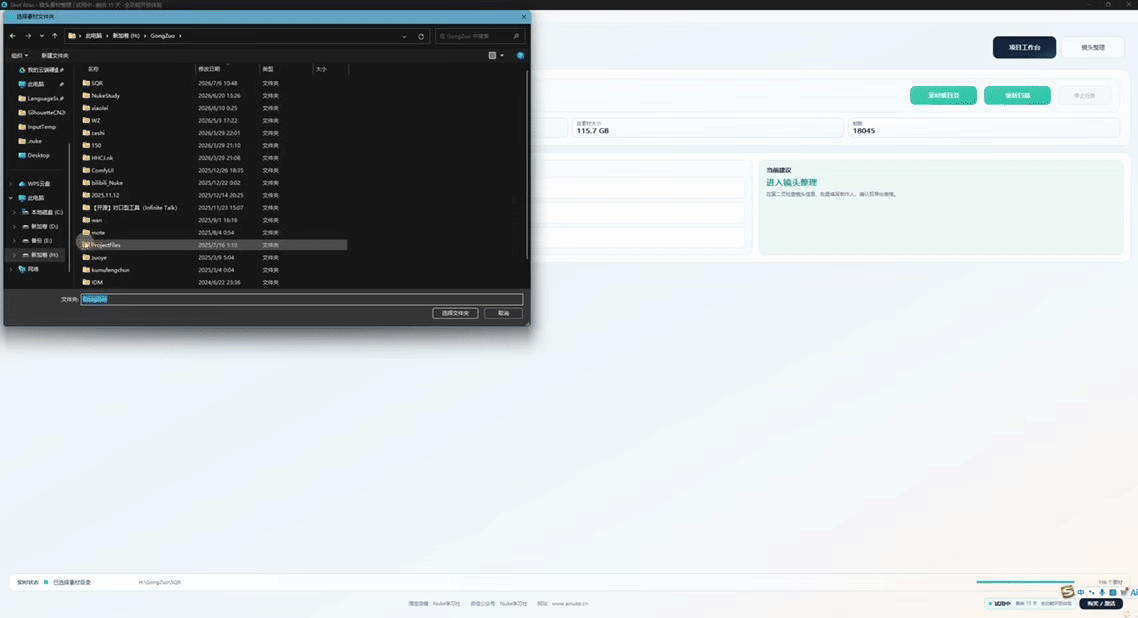1138x618 pixels.
Task: Change the file view layout icon
Action: pos(492,55)
